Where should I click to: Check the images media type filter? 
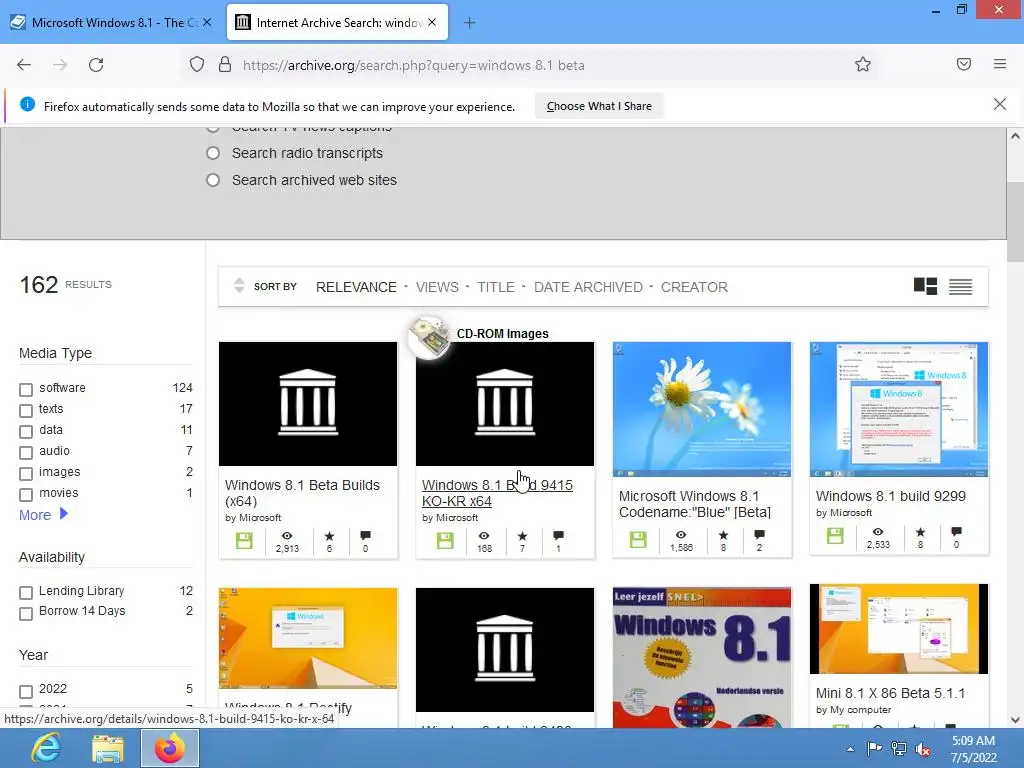click(26, 473)
